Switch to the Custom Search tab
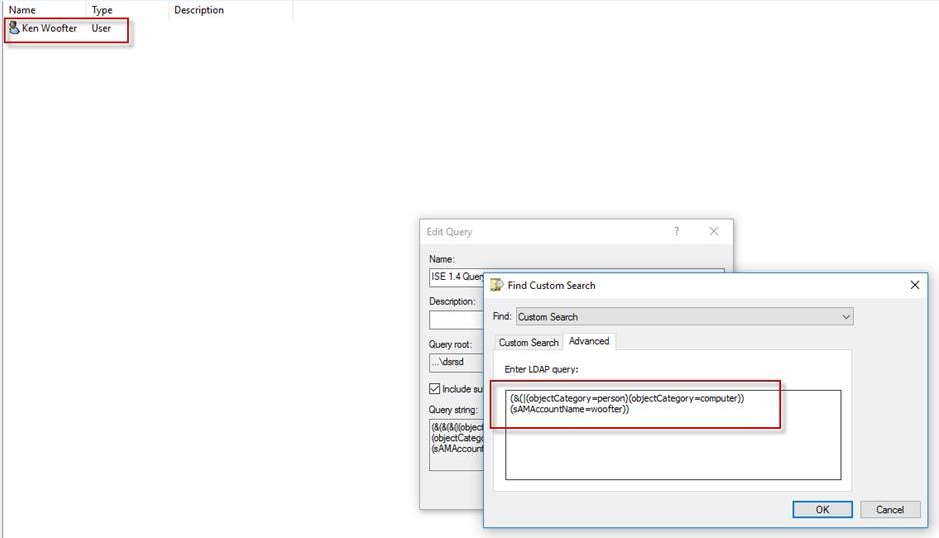The width and height of the screenshot is (939, 538). point(528,342)
